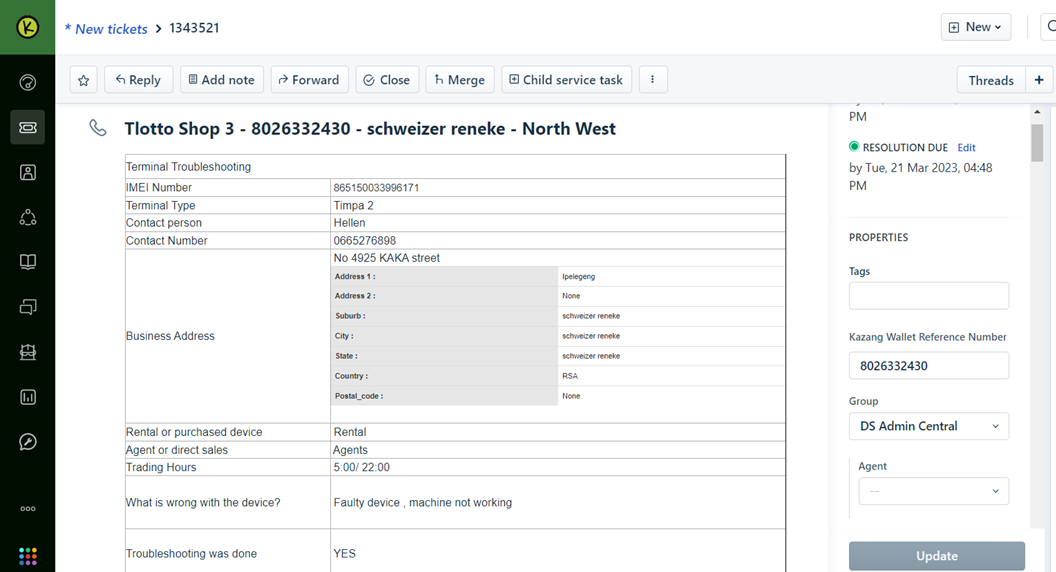This screenshot has height=572, width=1056.
Task: Select the address No 4925 KAKA street
Action: tap(387, 258)
